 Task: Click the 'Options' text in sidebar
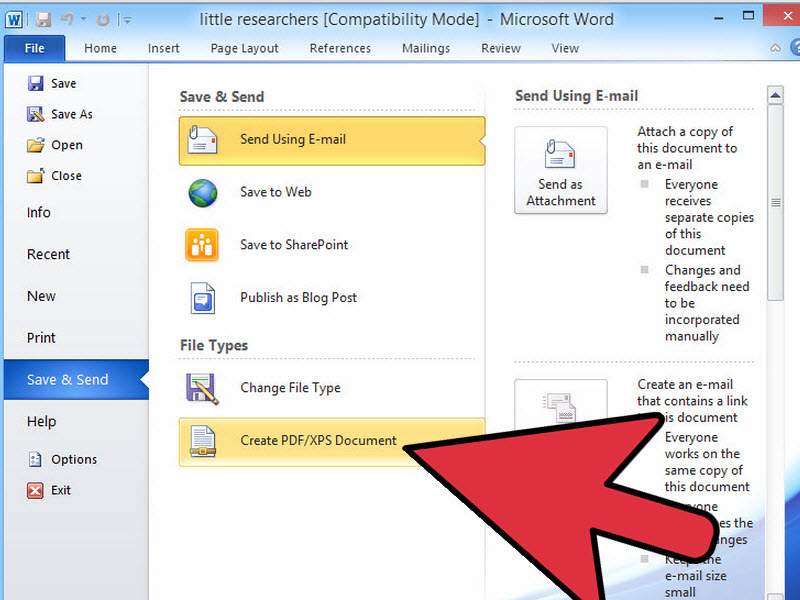coord(74,460)
